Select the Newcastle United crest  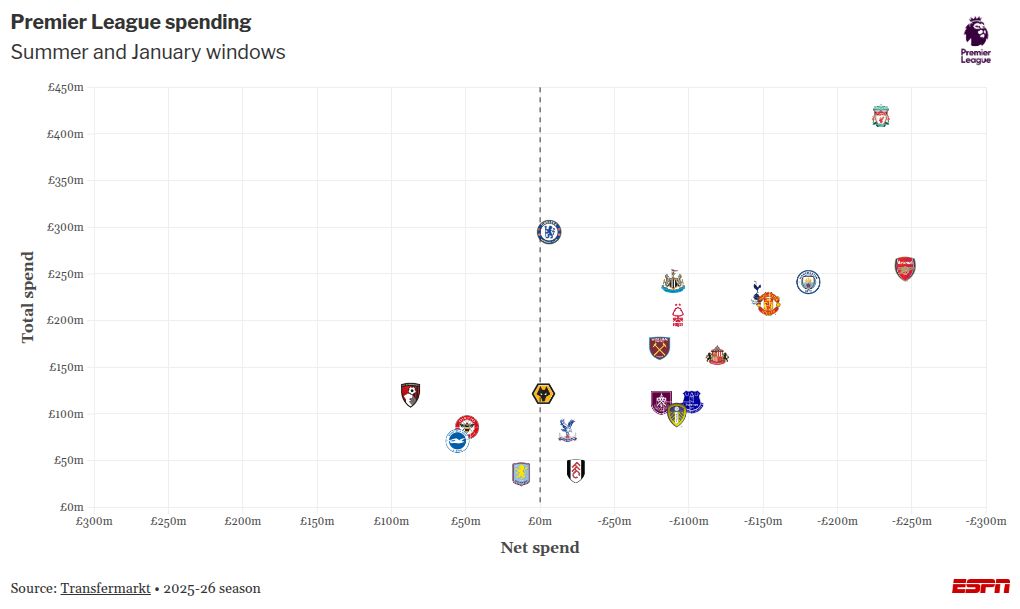tap(673, 281)
